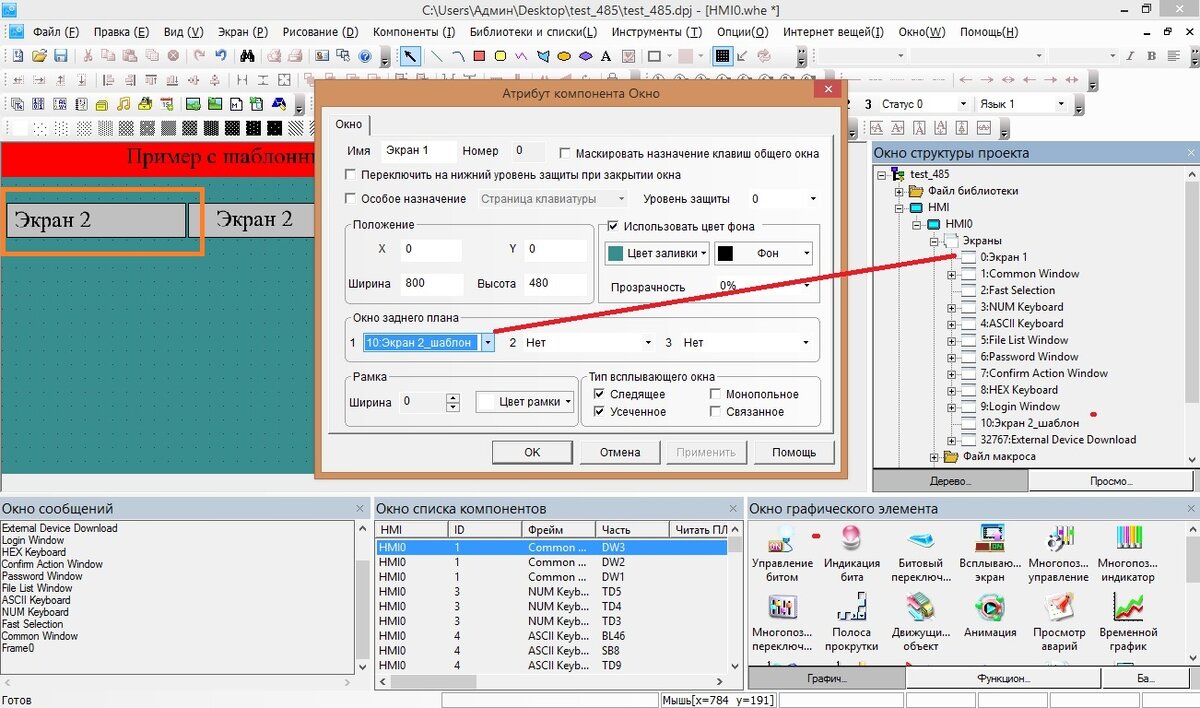
Task: Uncheck 'Использовать цвет фона'
Action: (614, 226)
